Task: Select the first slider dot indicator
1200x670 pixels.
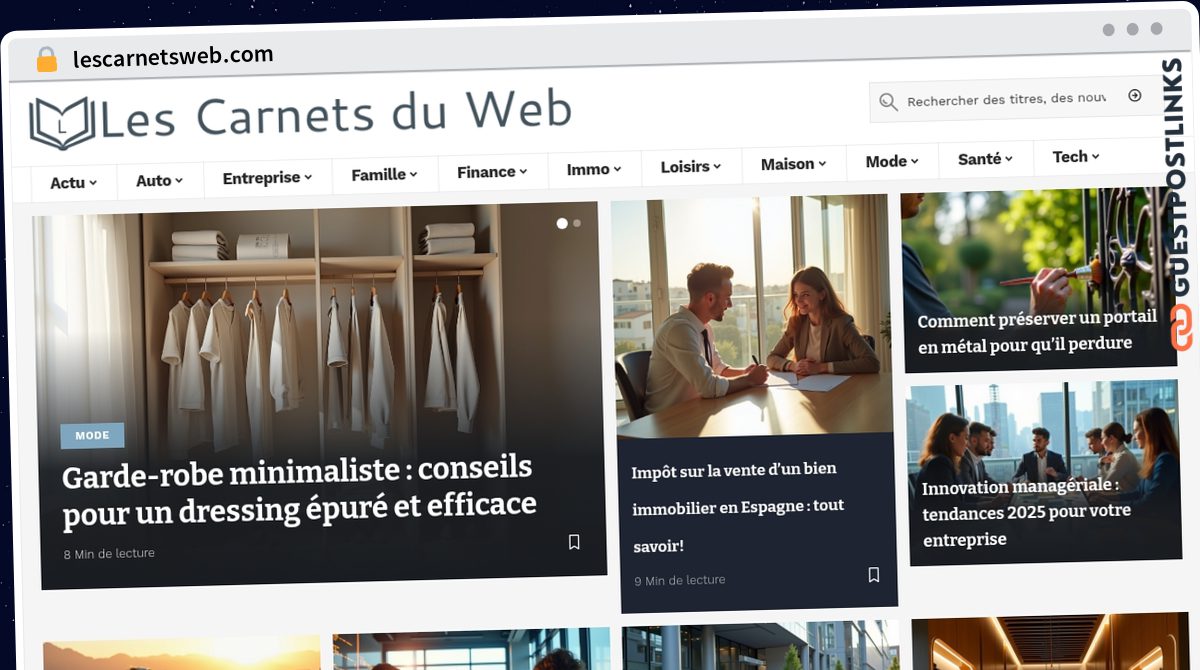Action: [x=562, y=223]
